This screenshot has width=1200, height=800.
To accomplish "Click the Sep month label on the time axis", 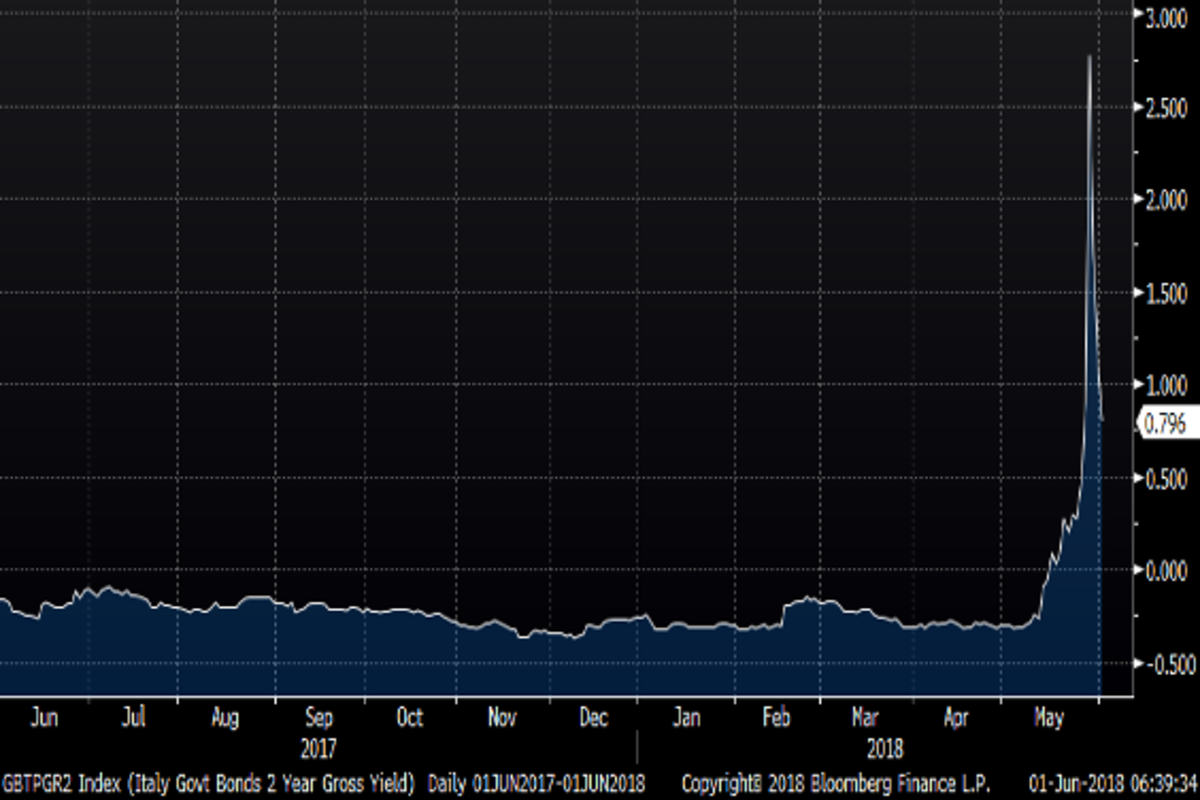I will point(318,718).
